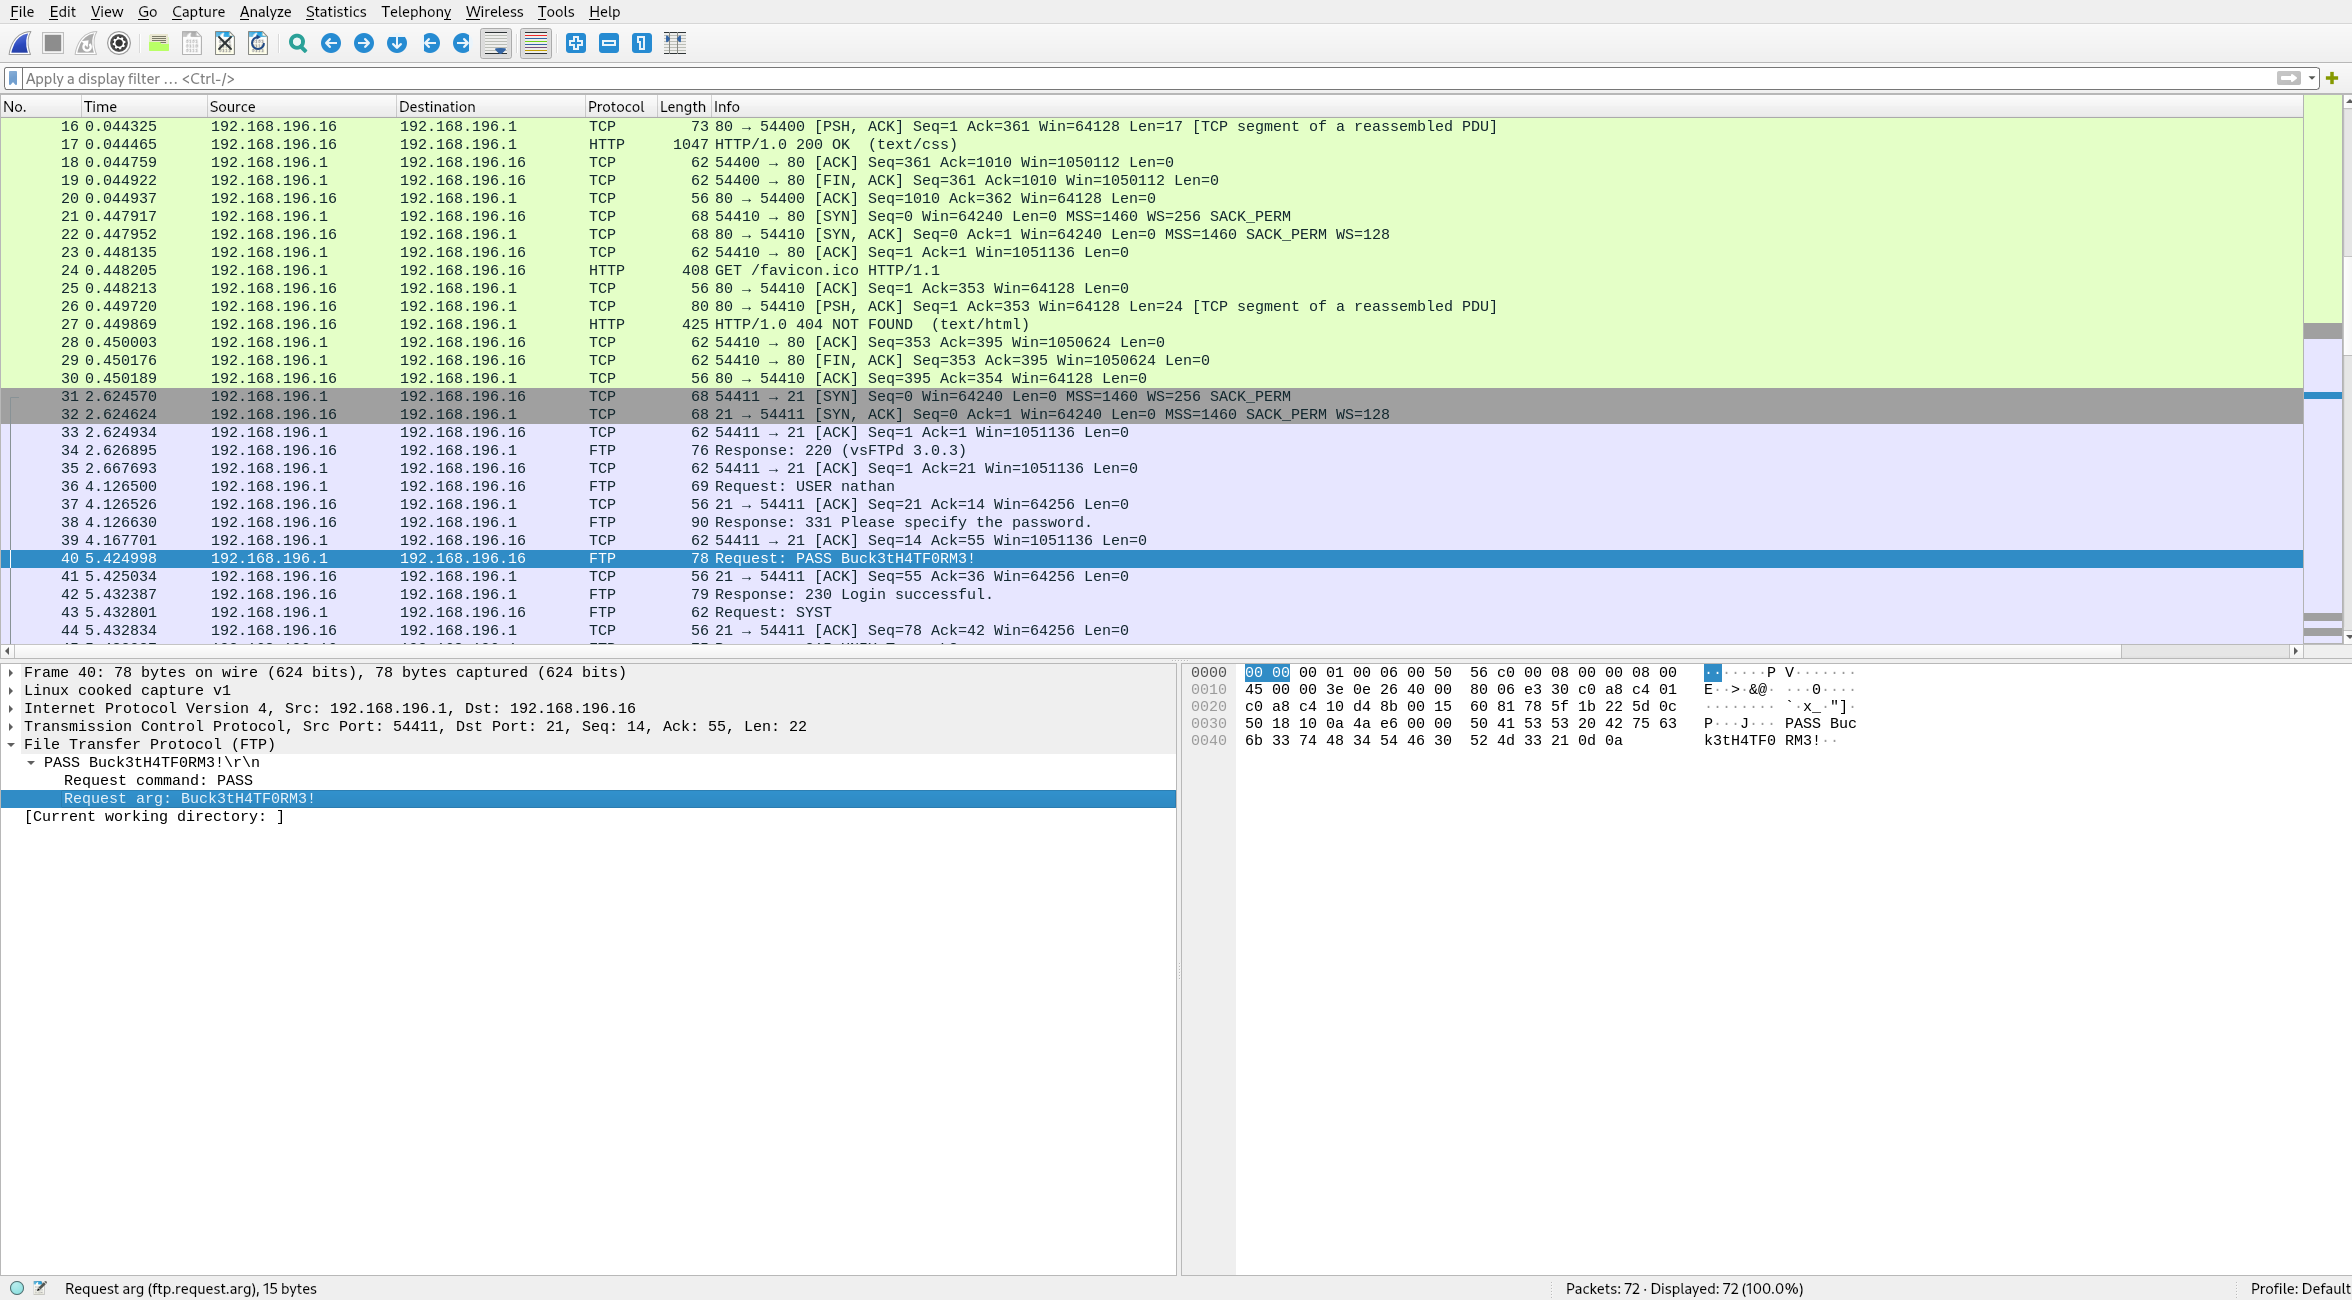Select packet 36 Request: USER nathan
This screenshot has width=2352, height=1300.
pos(1152,487)
